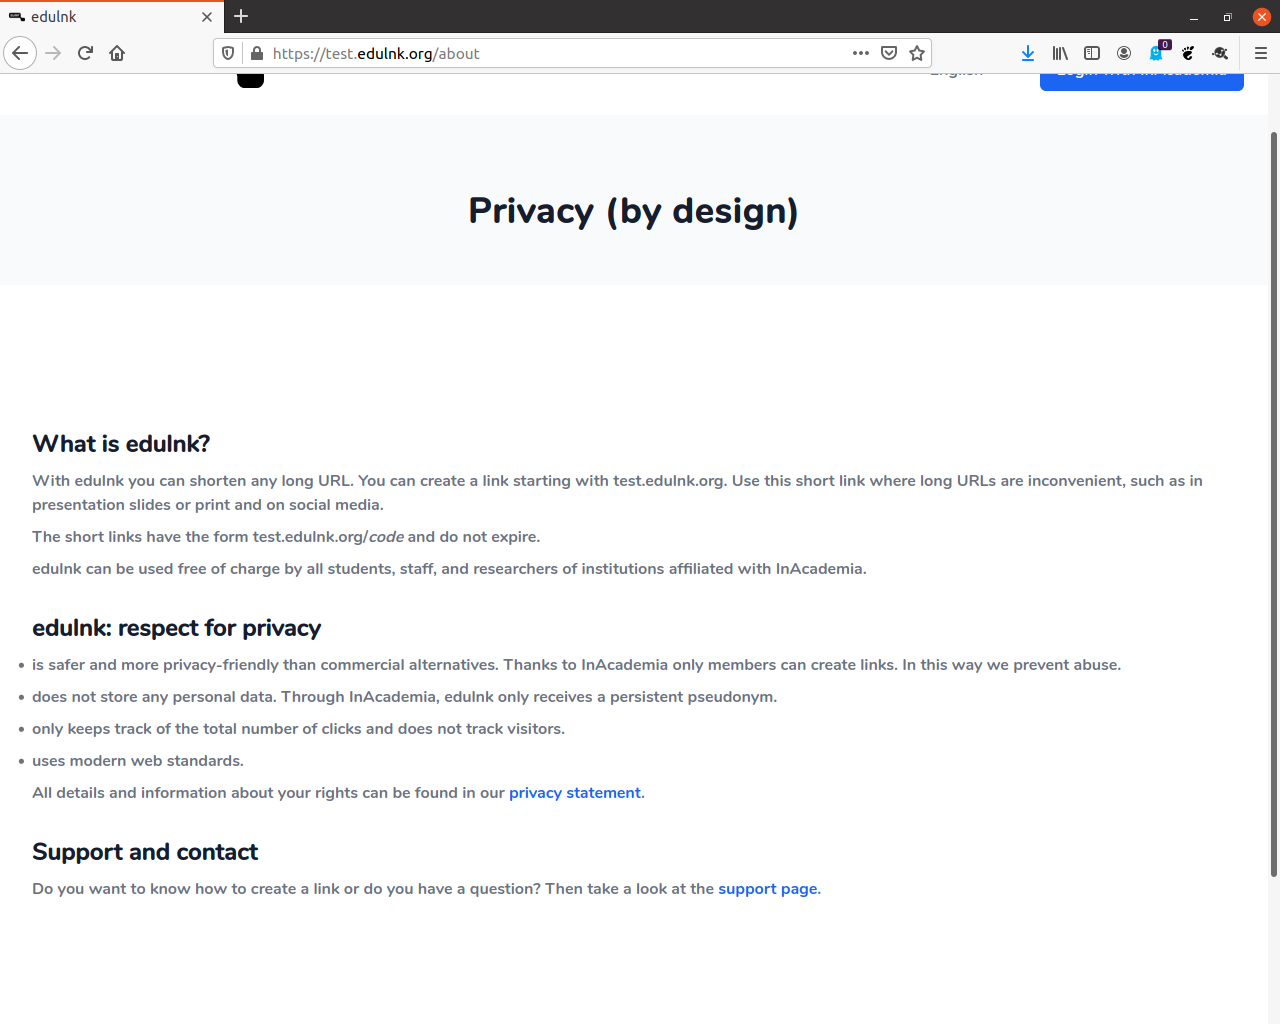Toggle the sidebar view icon
Image resolution: width=1280 pixels, height=1024 pixels.
point(1092,53)
